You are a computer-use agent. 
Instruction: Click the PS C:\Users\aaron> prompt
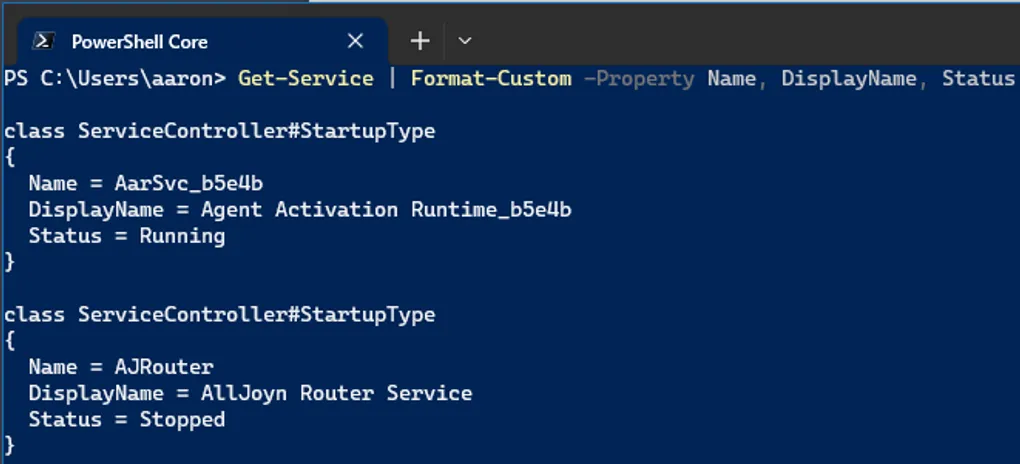pos(115,78)
